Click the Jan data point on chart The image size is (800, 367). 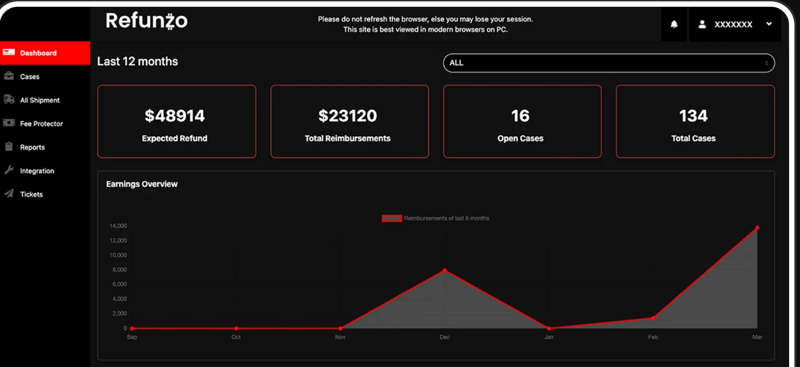[x=549, y=328]
